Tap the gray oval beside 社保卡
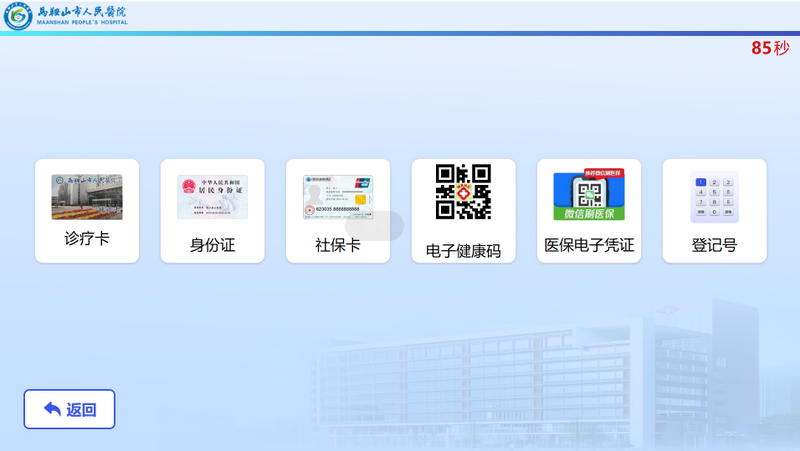The height and width of the screenshot is (451, 800). [x=381, y=226]
